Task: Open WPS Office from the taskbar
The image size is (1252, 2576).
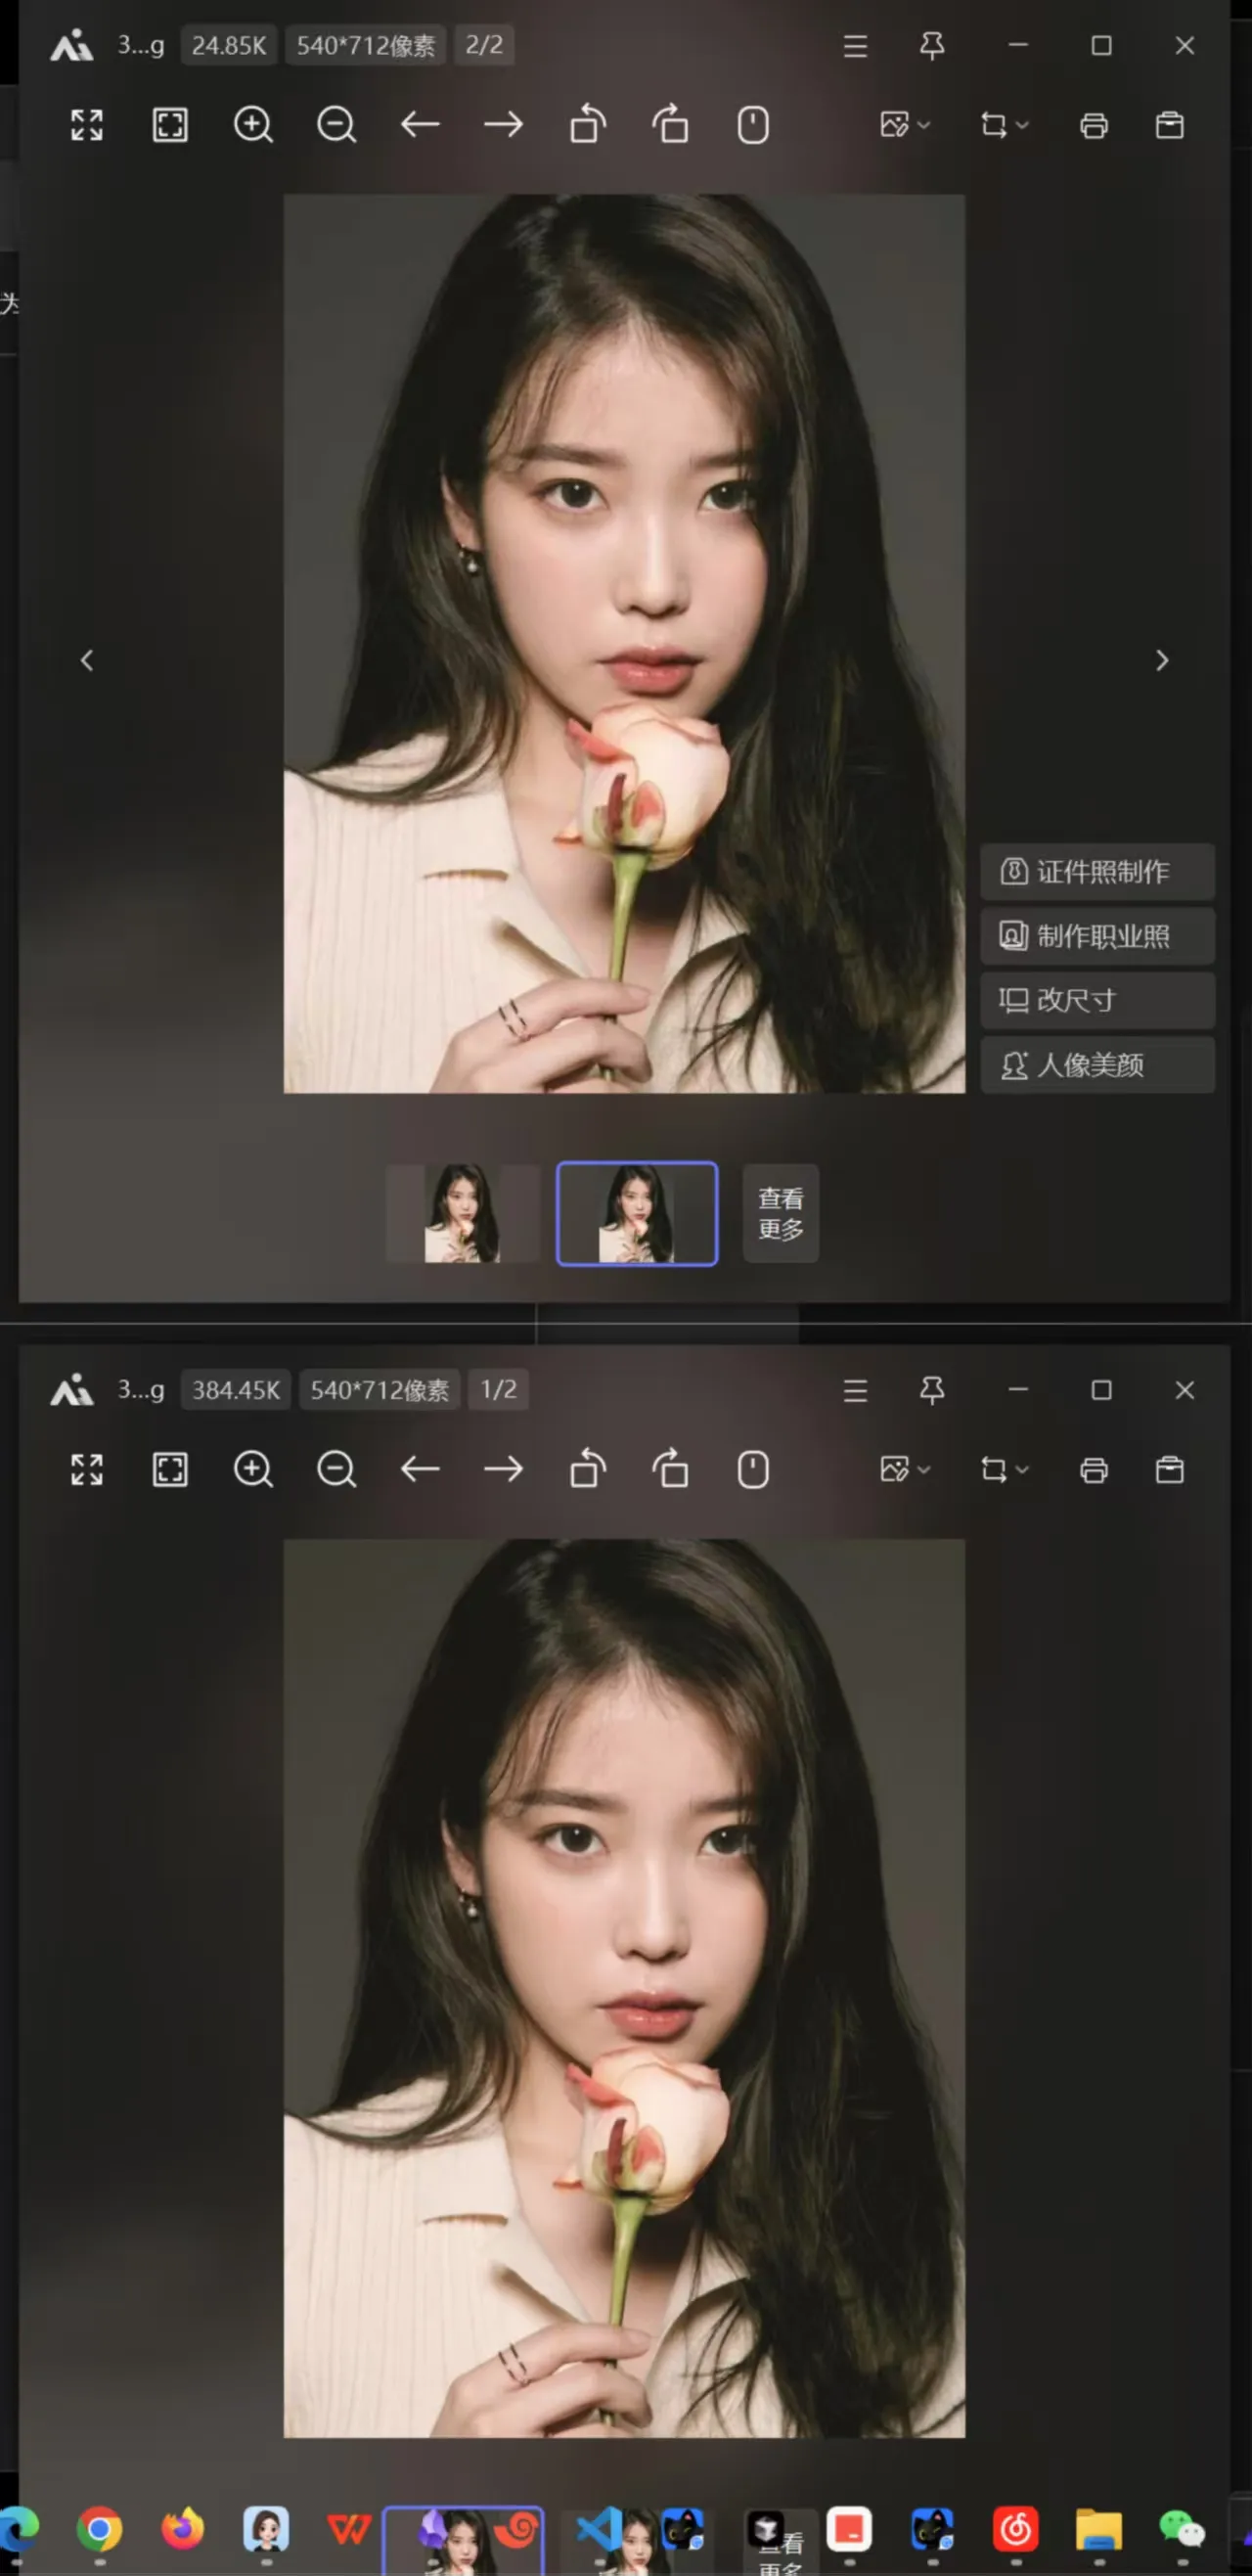Action: point(349,2530)
